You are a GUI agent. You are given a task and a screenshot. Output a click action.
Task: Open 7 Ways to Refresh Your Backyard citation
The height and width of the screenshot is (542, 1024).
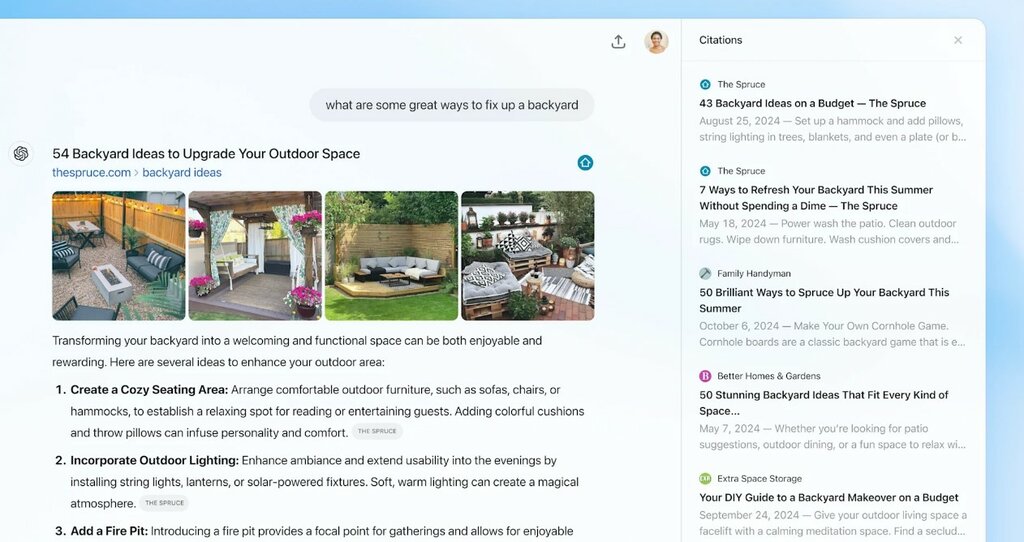[x=816, y=198]
